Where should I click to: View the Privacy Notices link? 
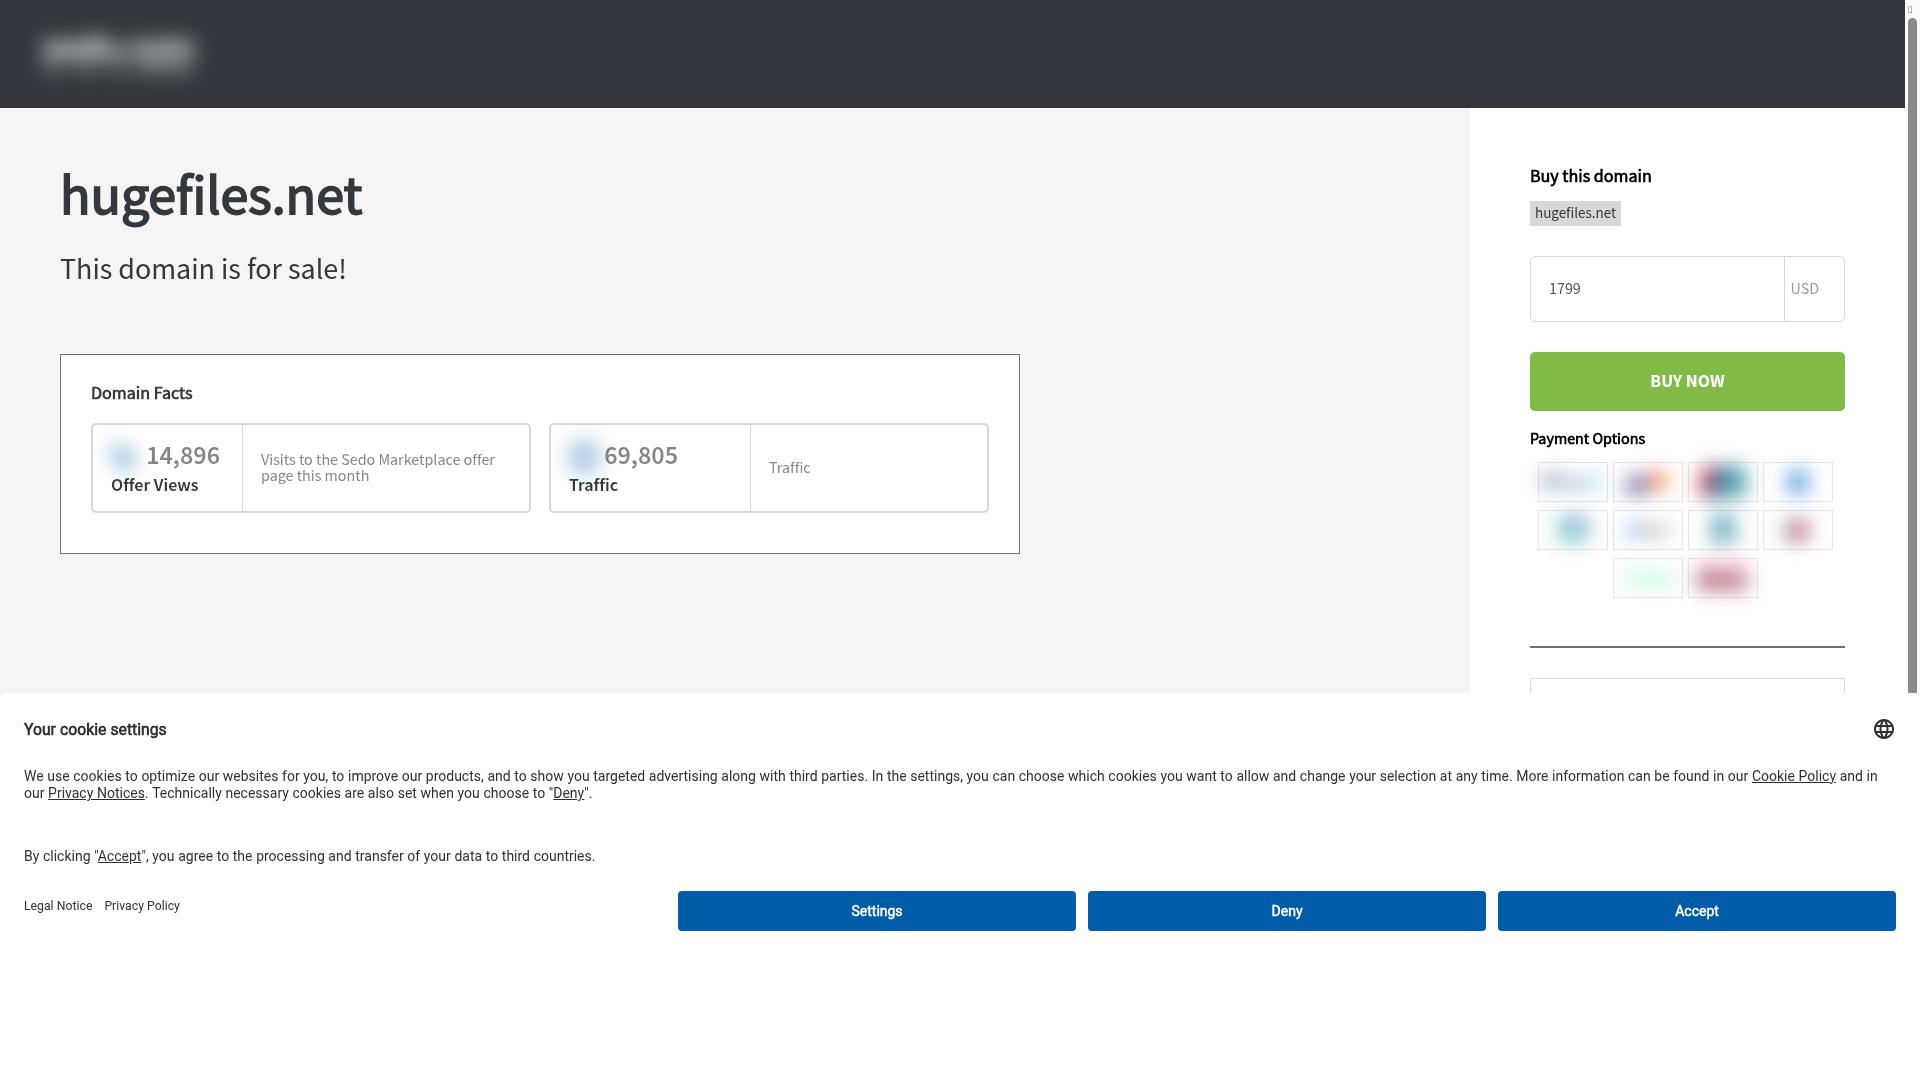click(95, 793)
